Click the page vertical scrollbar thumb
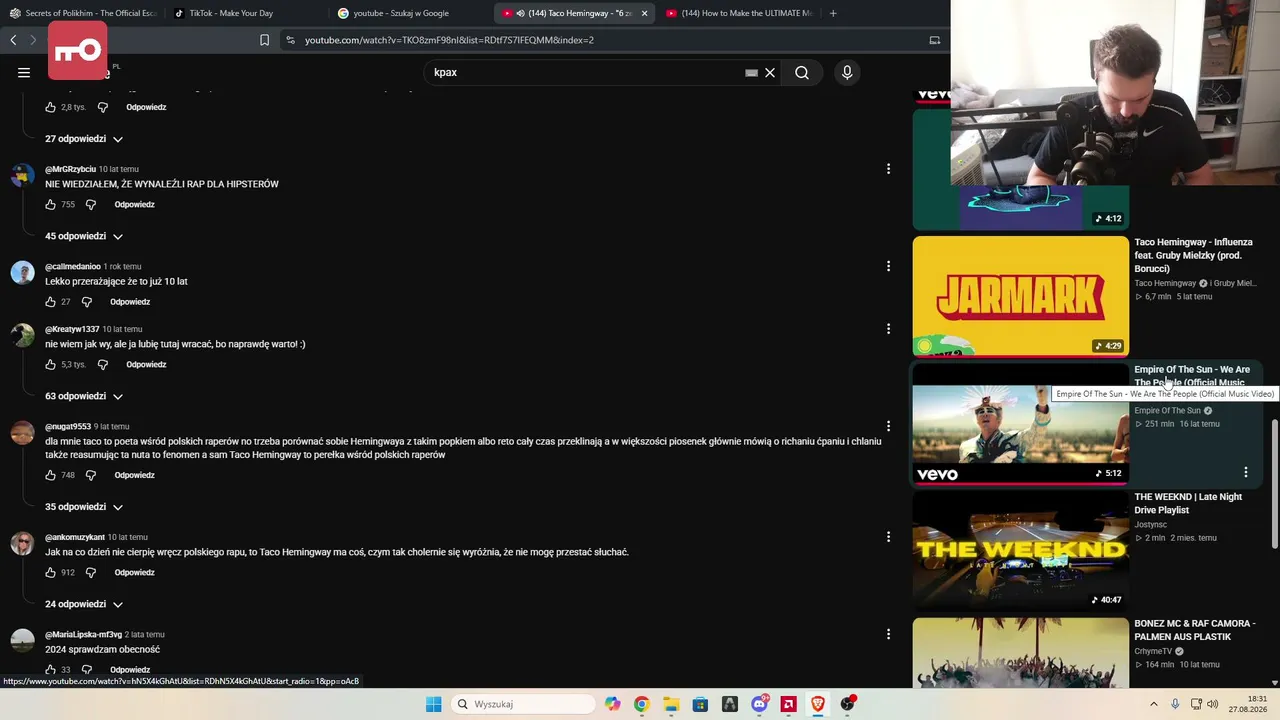1280x720 pixels. [x=1274, y=483]
